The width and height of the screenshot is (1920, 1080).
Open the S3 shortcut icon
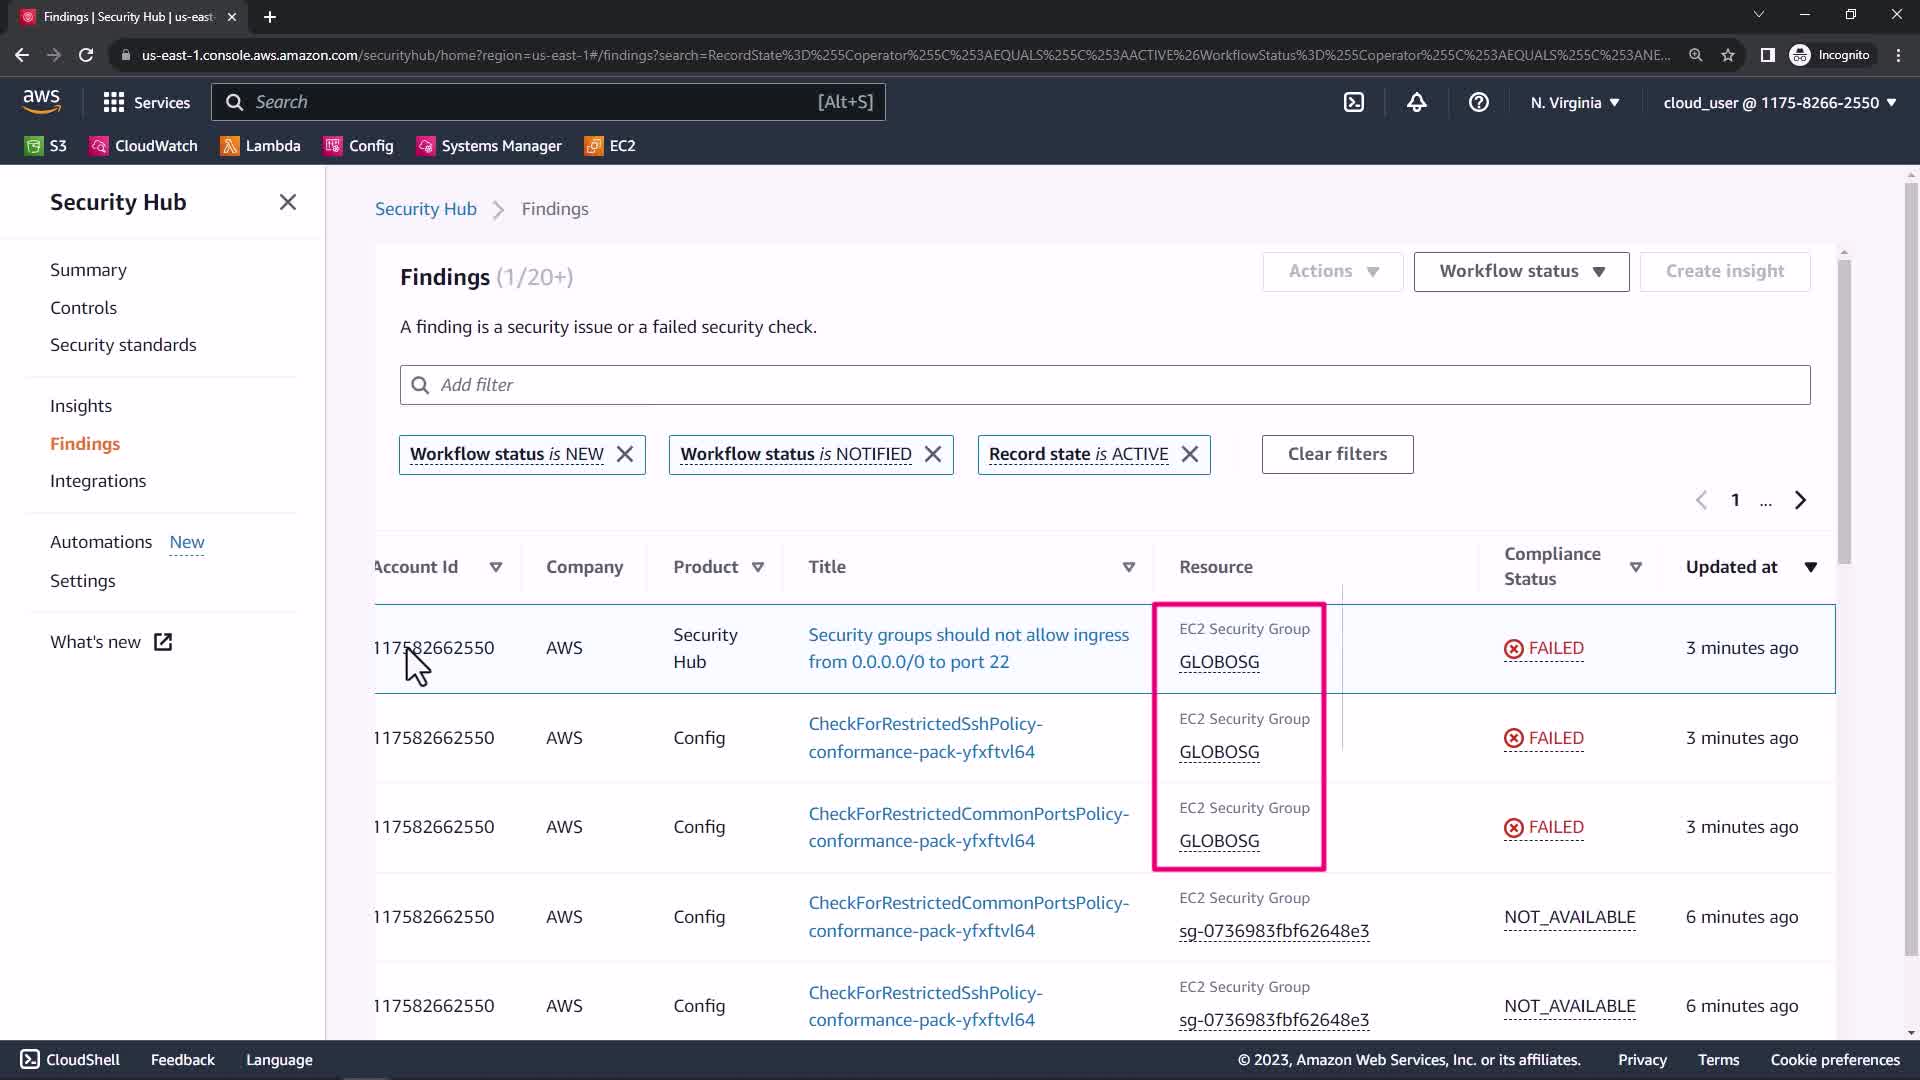(x=34, y=146)
